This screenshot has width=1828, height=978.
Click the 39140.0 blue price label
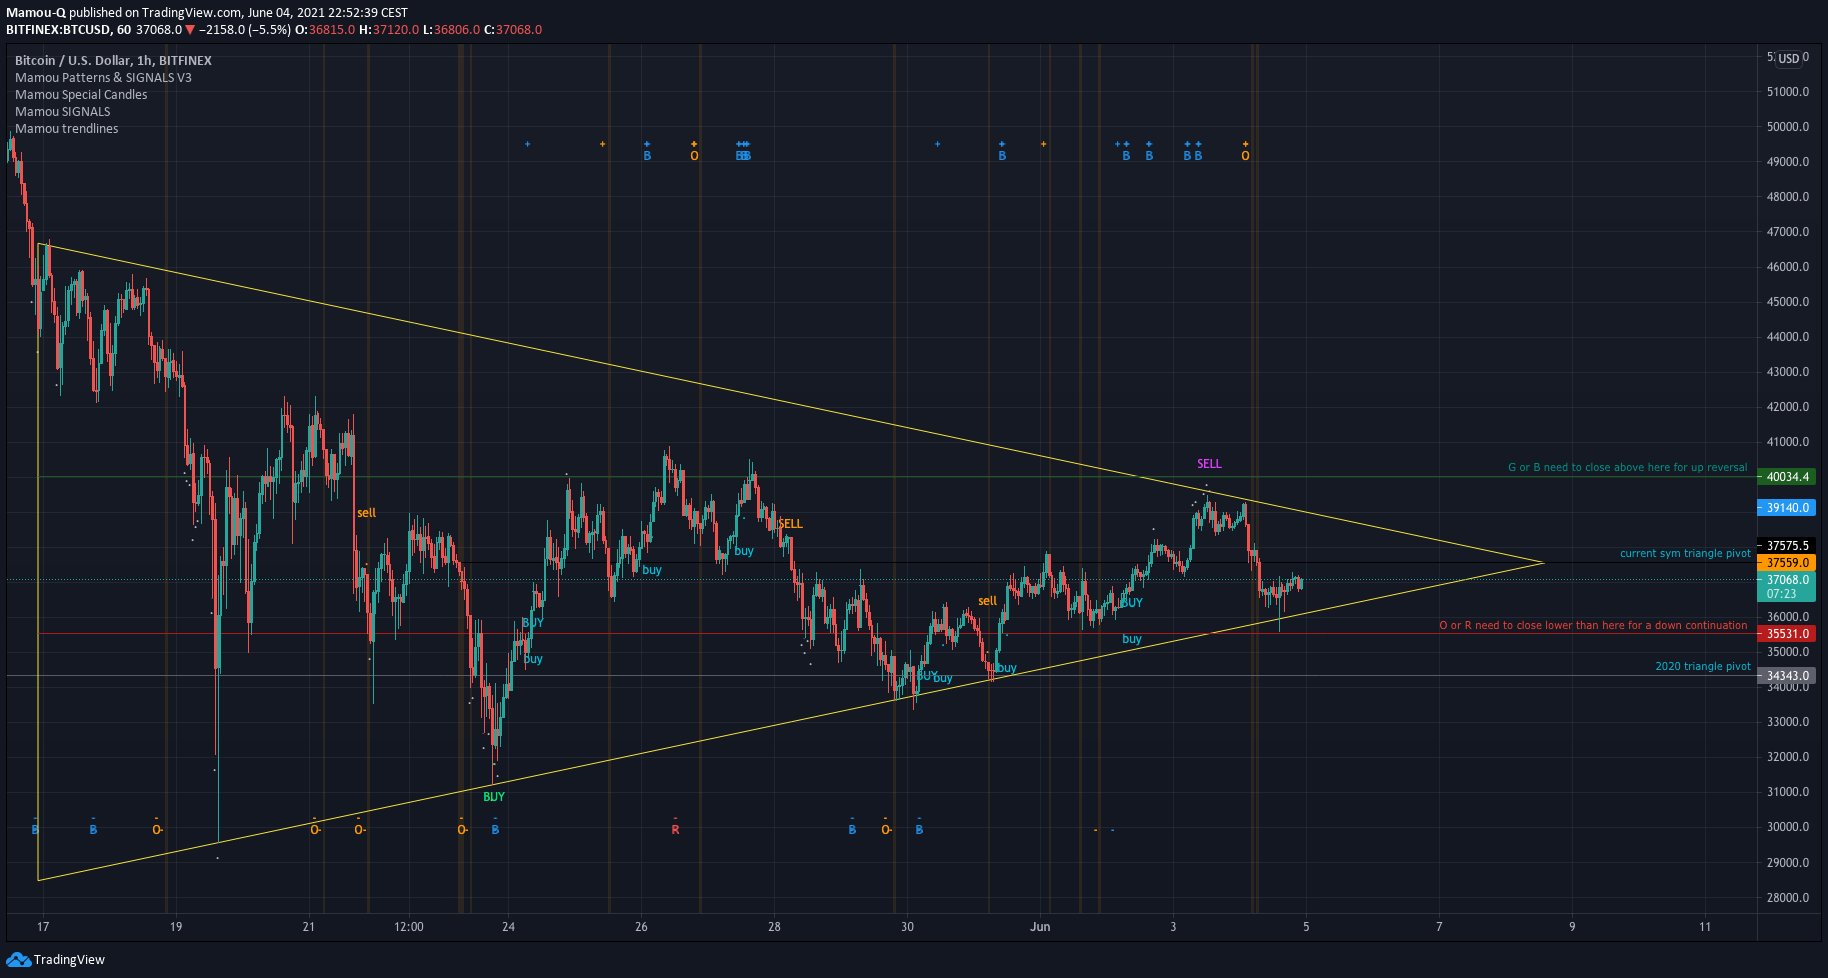click(x=1787, y=508)
